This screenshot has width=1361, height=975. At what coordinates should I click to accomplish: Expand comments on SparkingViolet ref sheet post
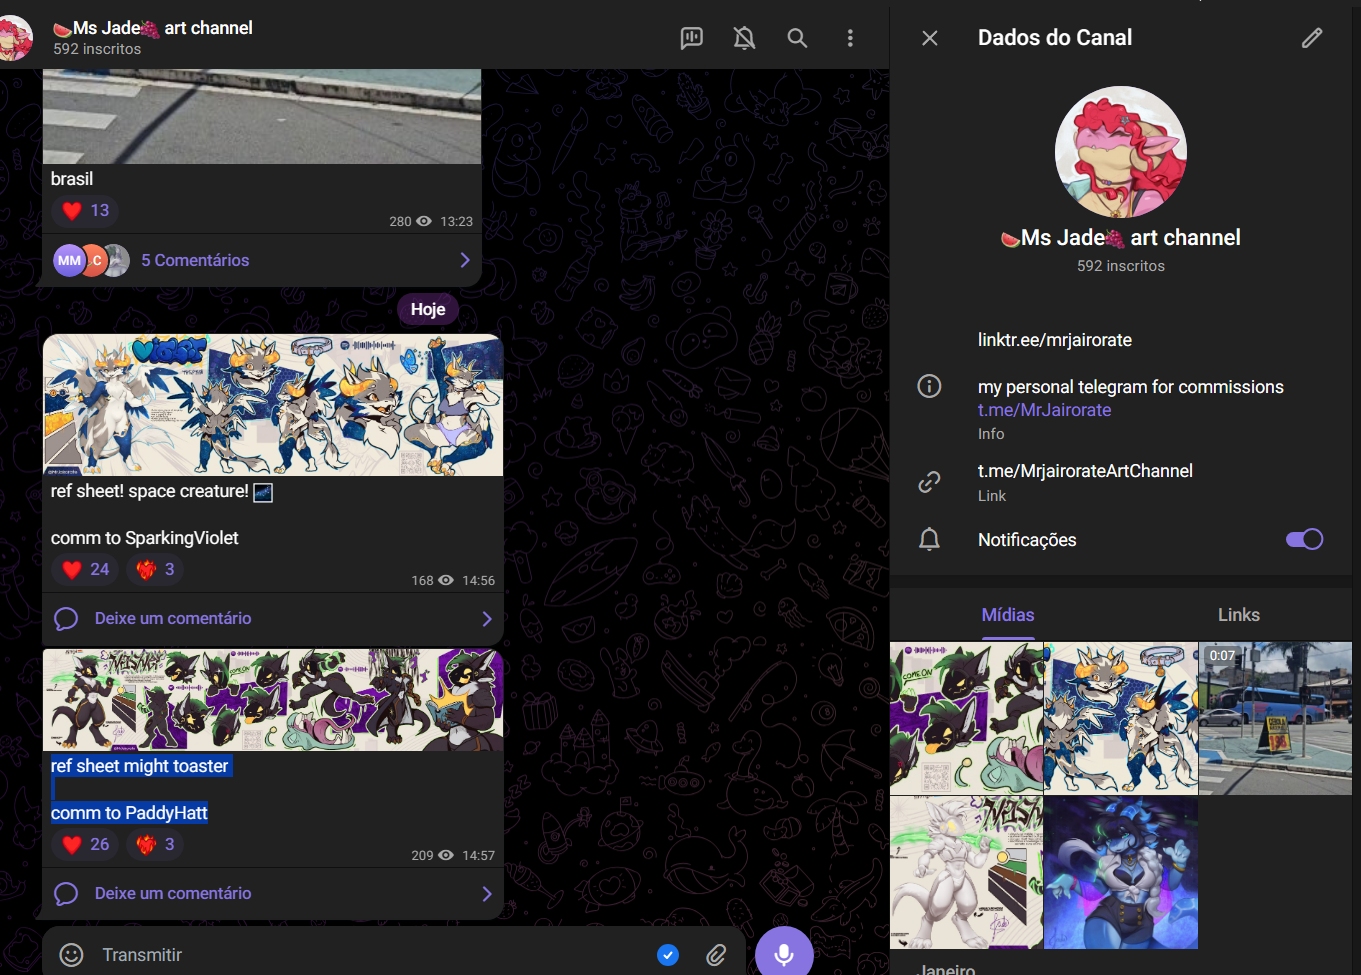[272, 619]
